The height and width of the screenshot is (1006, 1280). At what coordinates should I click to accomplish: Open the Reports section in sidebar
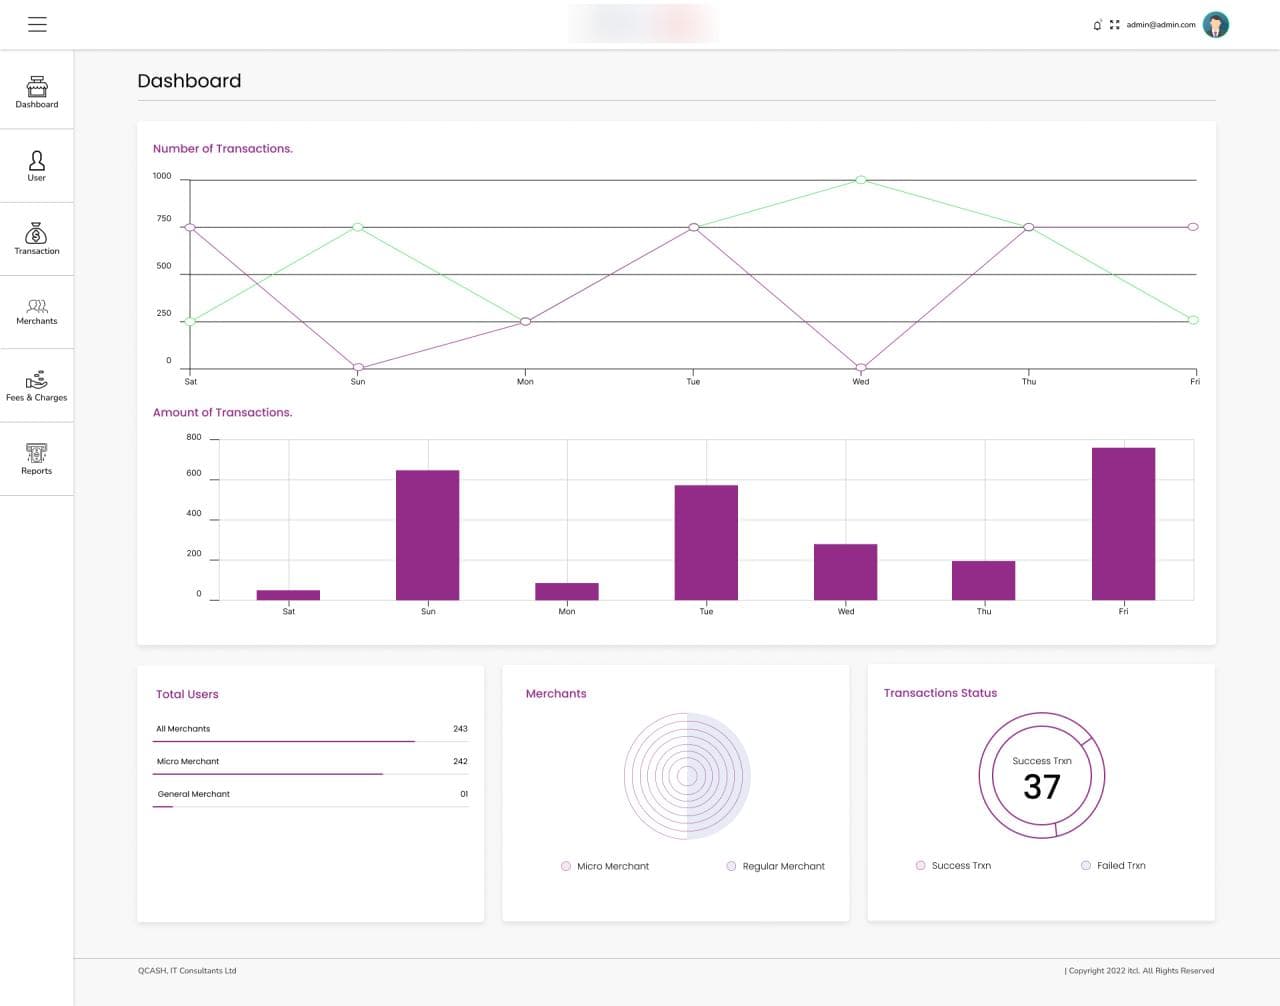37,459
